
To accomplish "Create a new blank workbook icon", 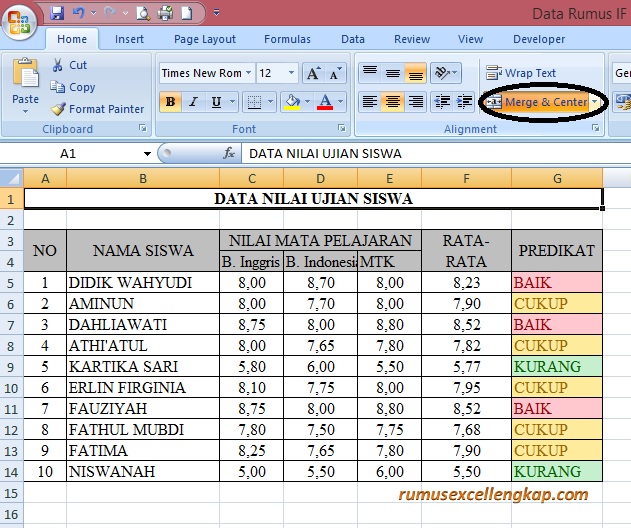I will (186, 13).
